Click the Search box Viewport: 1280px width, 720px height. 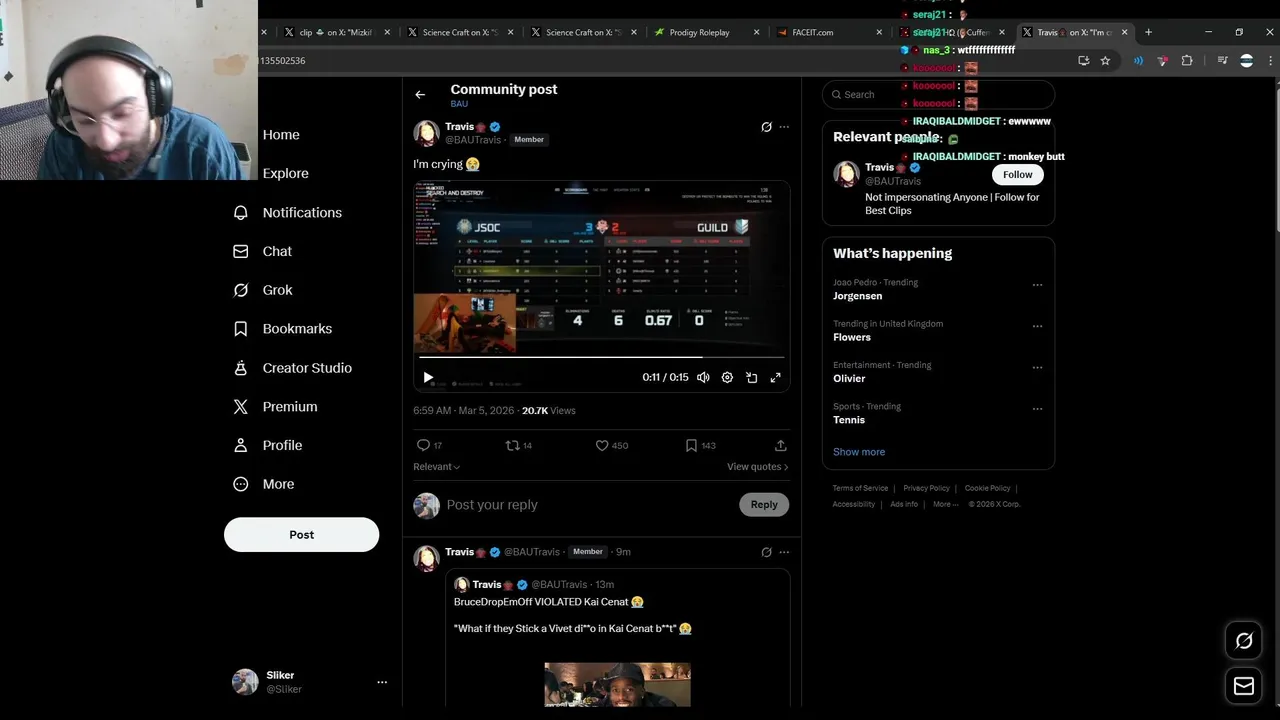(938, 94)
